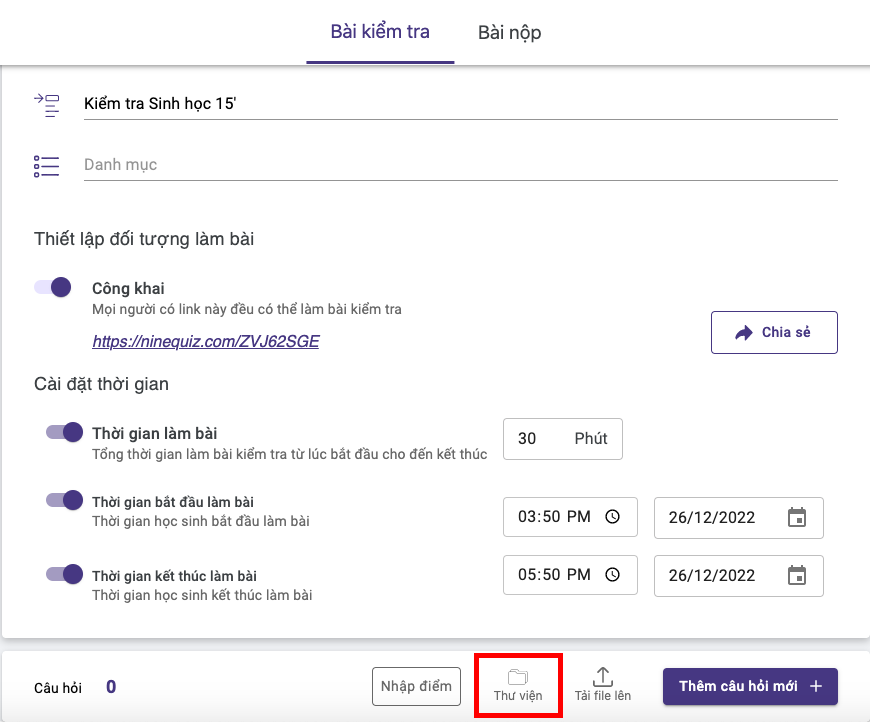Click Thêm câu hỏi mới button

[x=749, y=686]
